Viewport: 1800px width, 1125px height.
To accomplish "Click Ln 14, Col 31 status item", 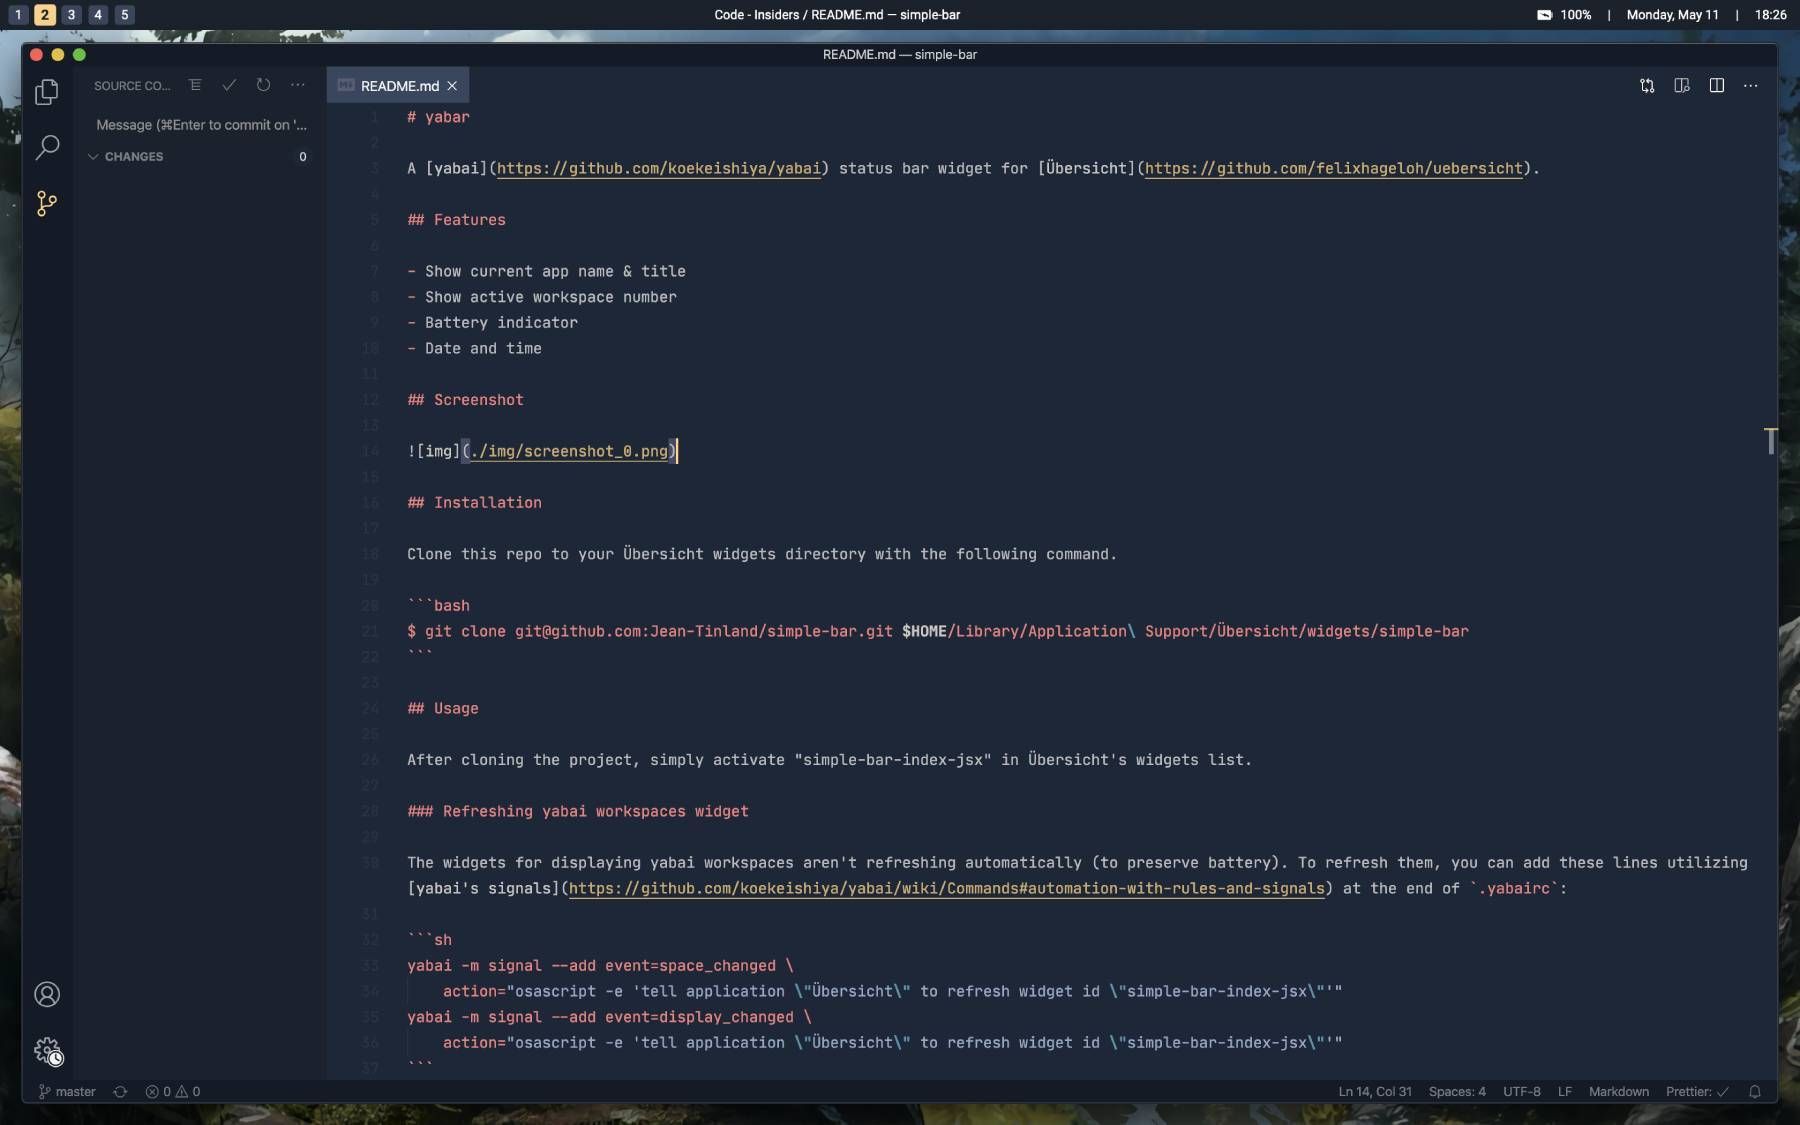I will point(1375,1092).
